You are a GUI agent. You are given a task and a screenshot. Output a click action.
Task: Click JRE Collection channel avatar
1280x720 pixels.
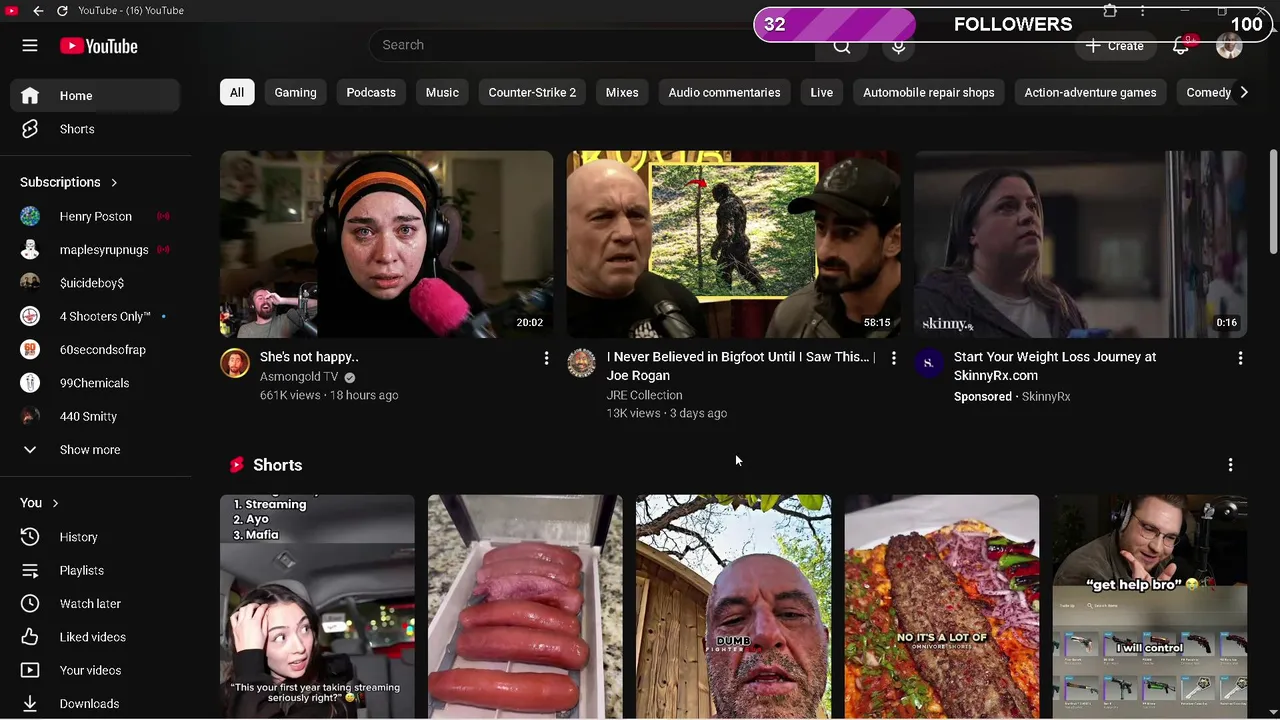581,363
